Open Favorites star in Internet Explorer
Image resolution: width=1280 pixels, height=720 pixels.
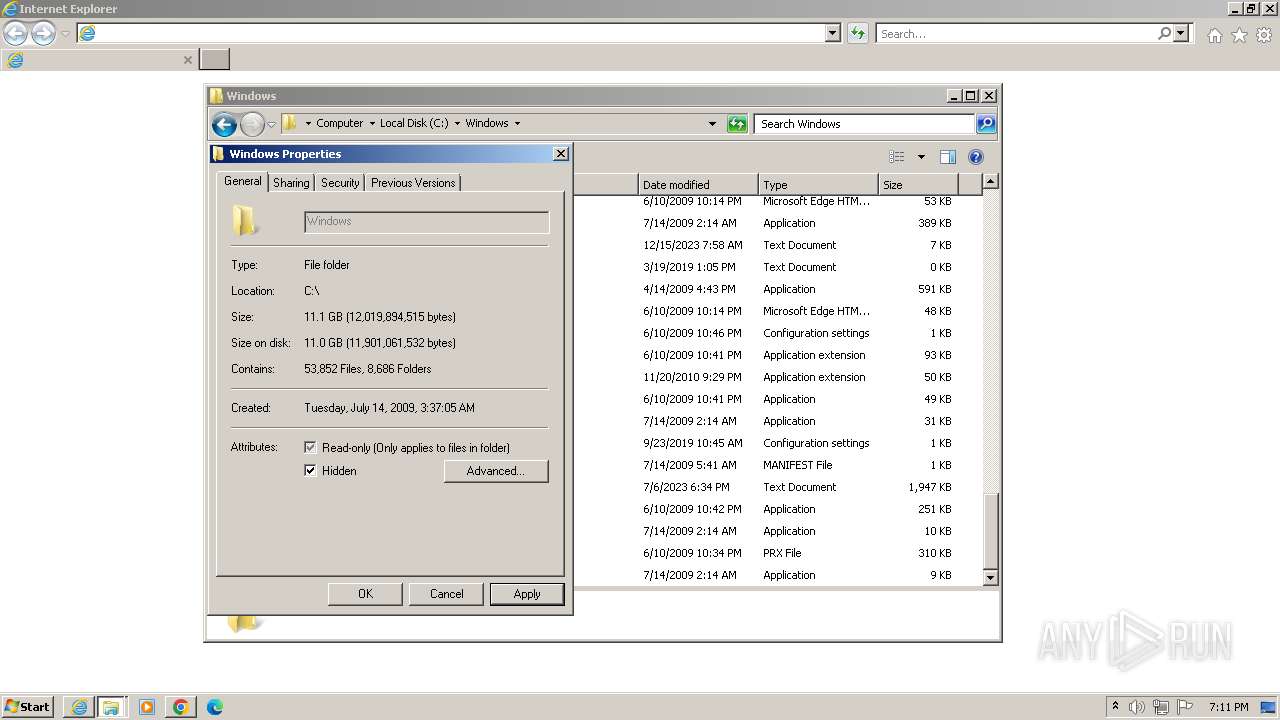click(1239, 35)
